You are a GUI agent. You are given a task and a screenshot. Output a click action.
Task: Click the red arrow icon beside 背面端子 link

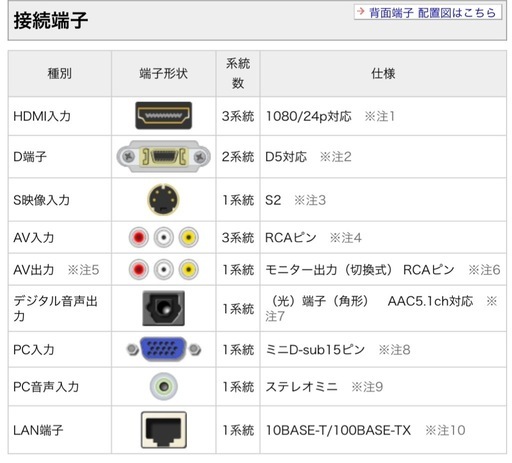click(x=361, y=12)
